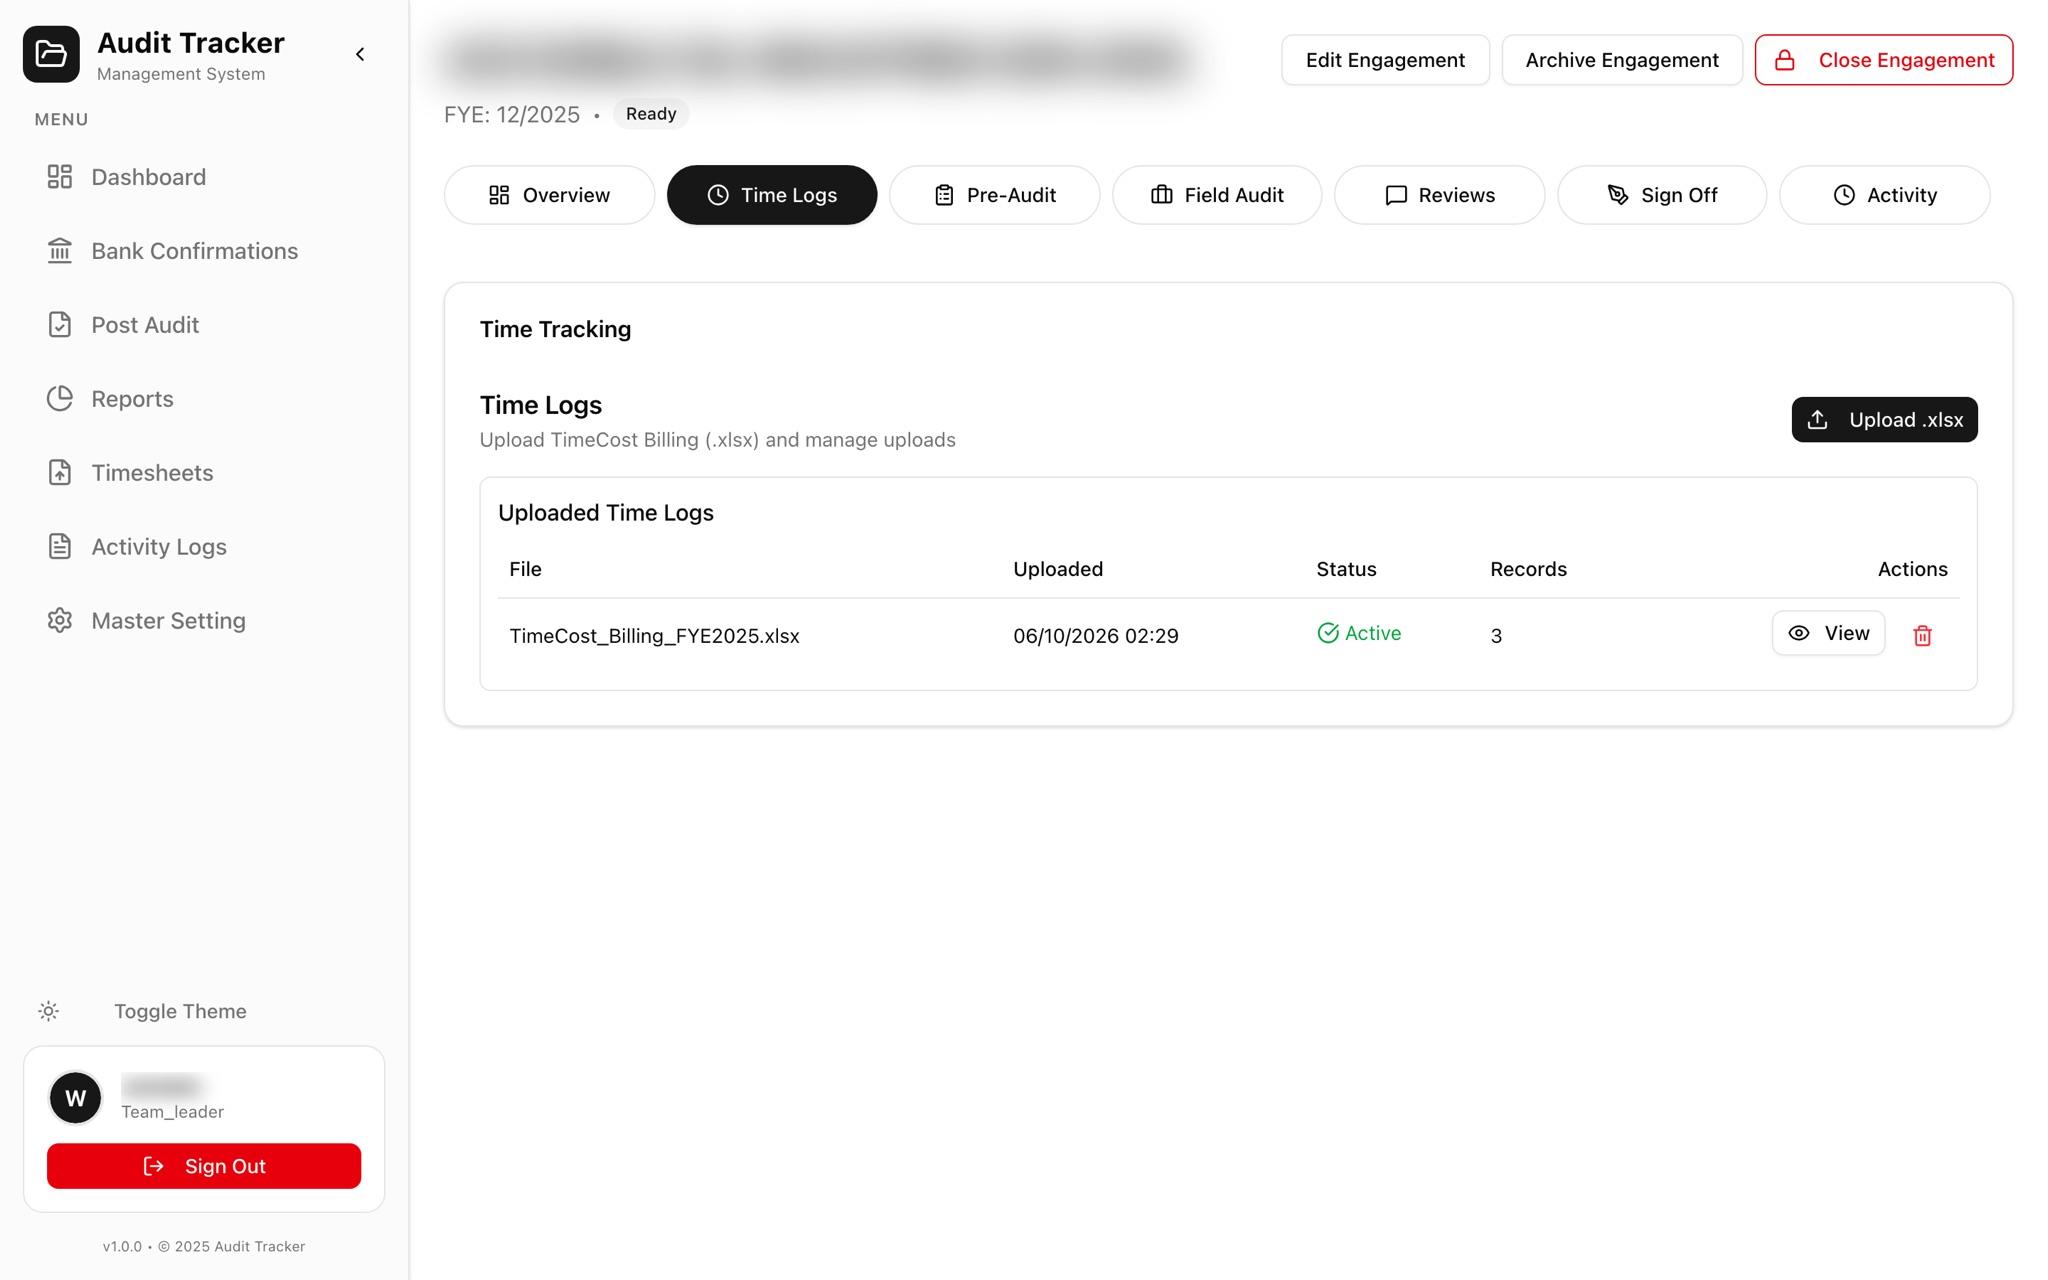Click the Master Setting gear icon
Image resolution: width=2048 pixels, height=1280 pixels.
tap(60, 621)
